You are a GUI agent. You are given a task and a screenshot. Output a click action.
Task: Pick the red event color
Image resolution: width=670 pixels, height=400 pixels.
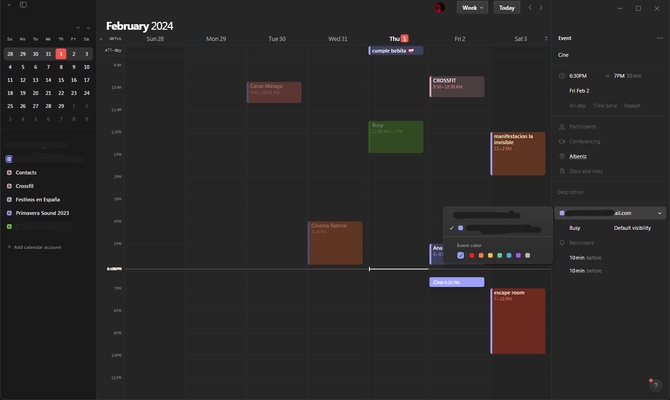pos(472,255)
